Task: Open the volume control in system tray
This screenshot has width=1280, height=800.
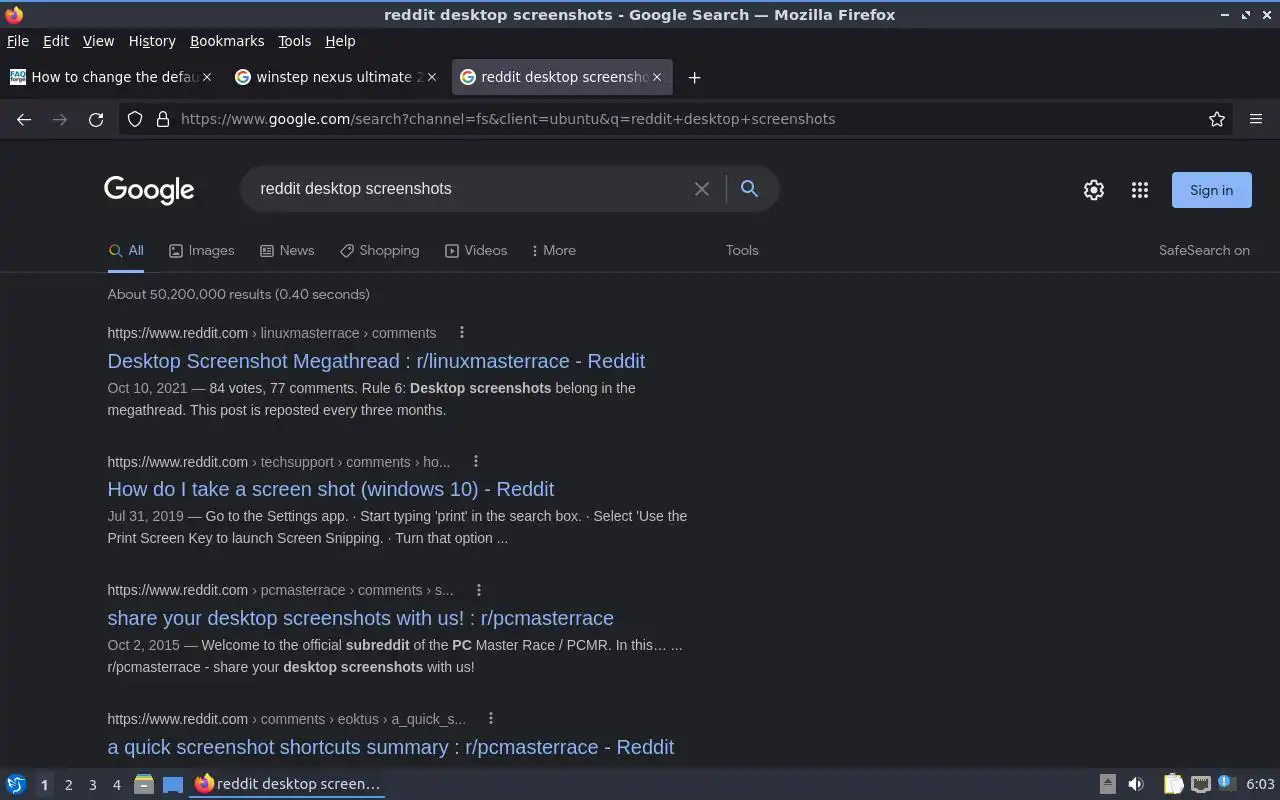Action: 1136,784
